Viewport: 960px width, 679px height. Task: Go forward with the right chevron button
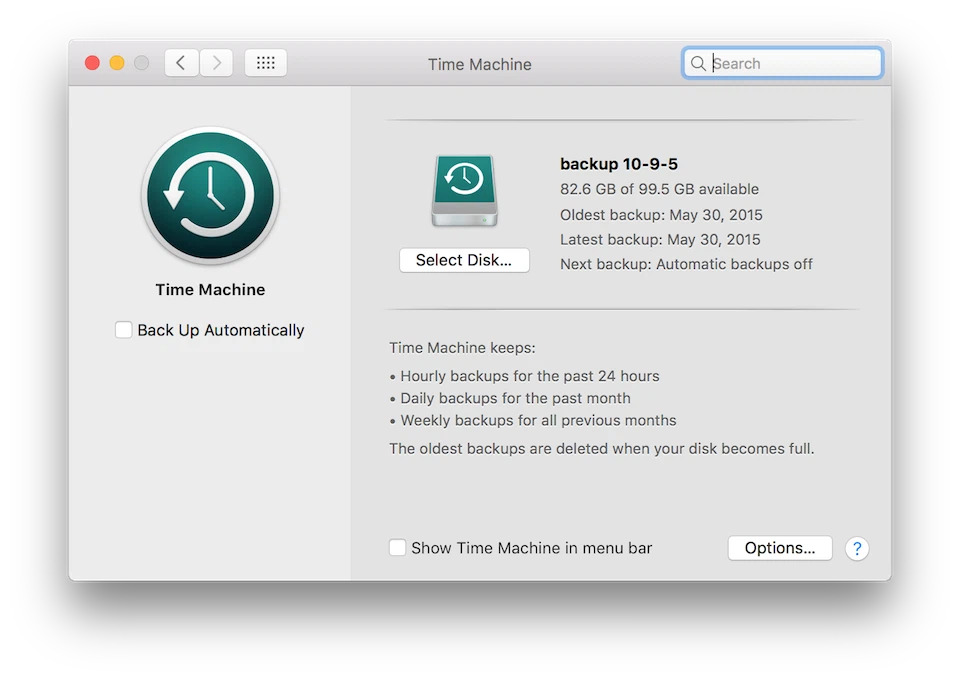click(216, 62)
